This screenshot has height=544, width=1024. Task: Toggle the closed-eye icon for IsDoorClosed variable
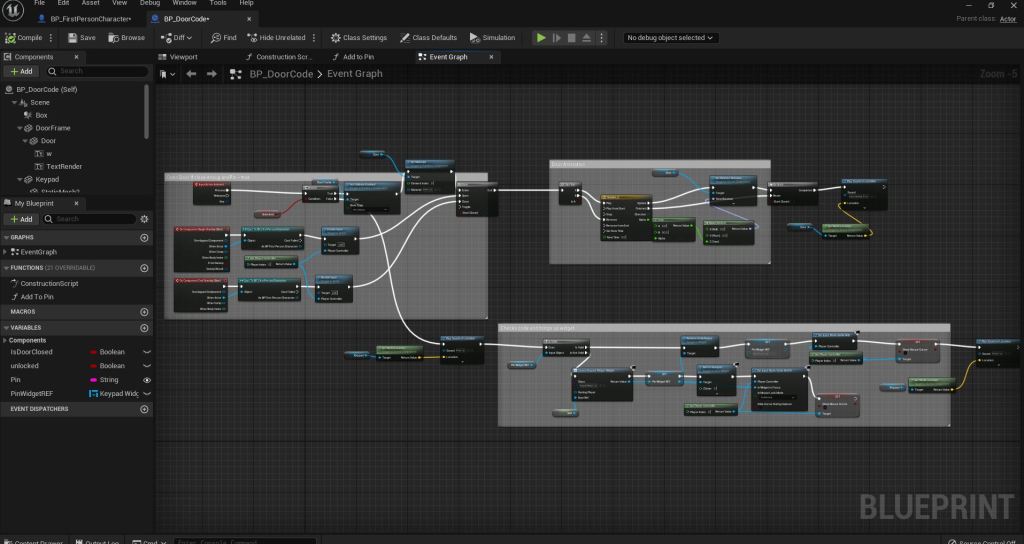click(147, 352)
